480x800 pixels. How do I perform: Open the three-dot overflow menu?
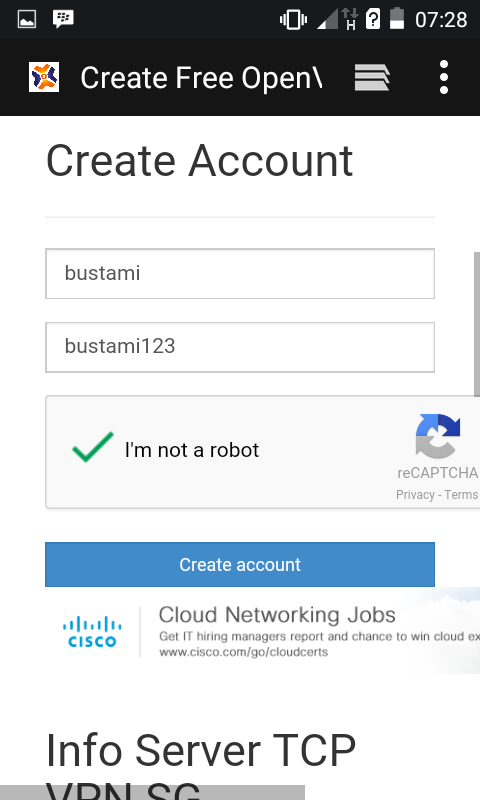(444, 77)
